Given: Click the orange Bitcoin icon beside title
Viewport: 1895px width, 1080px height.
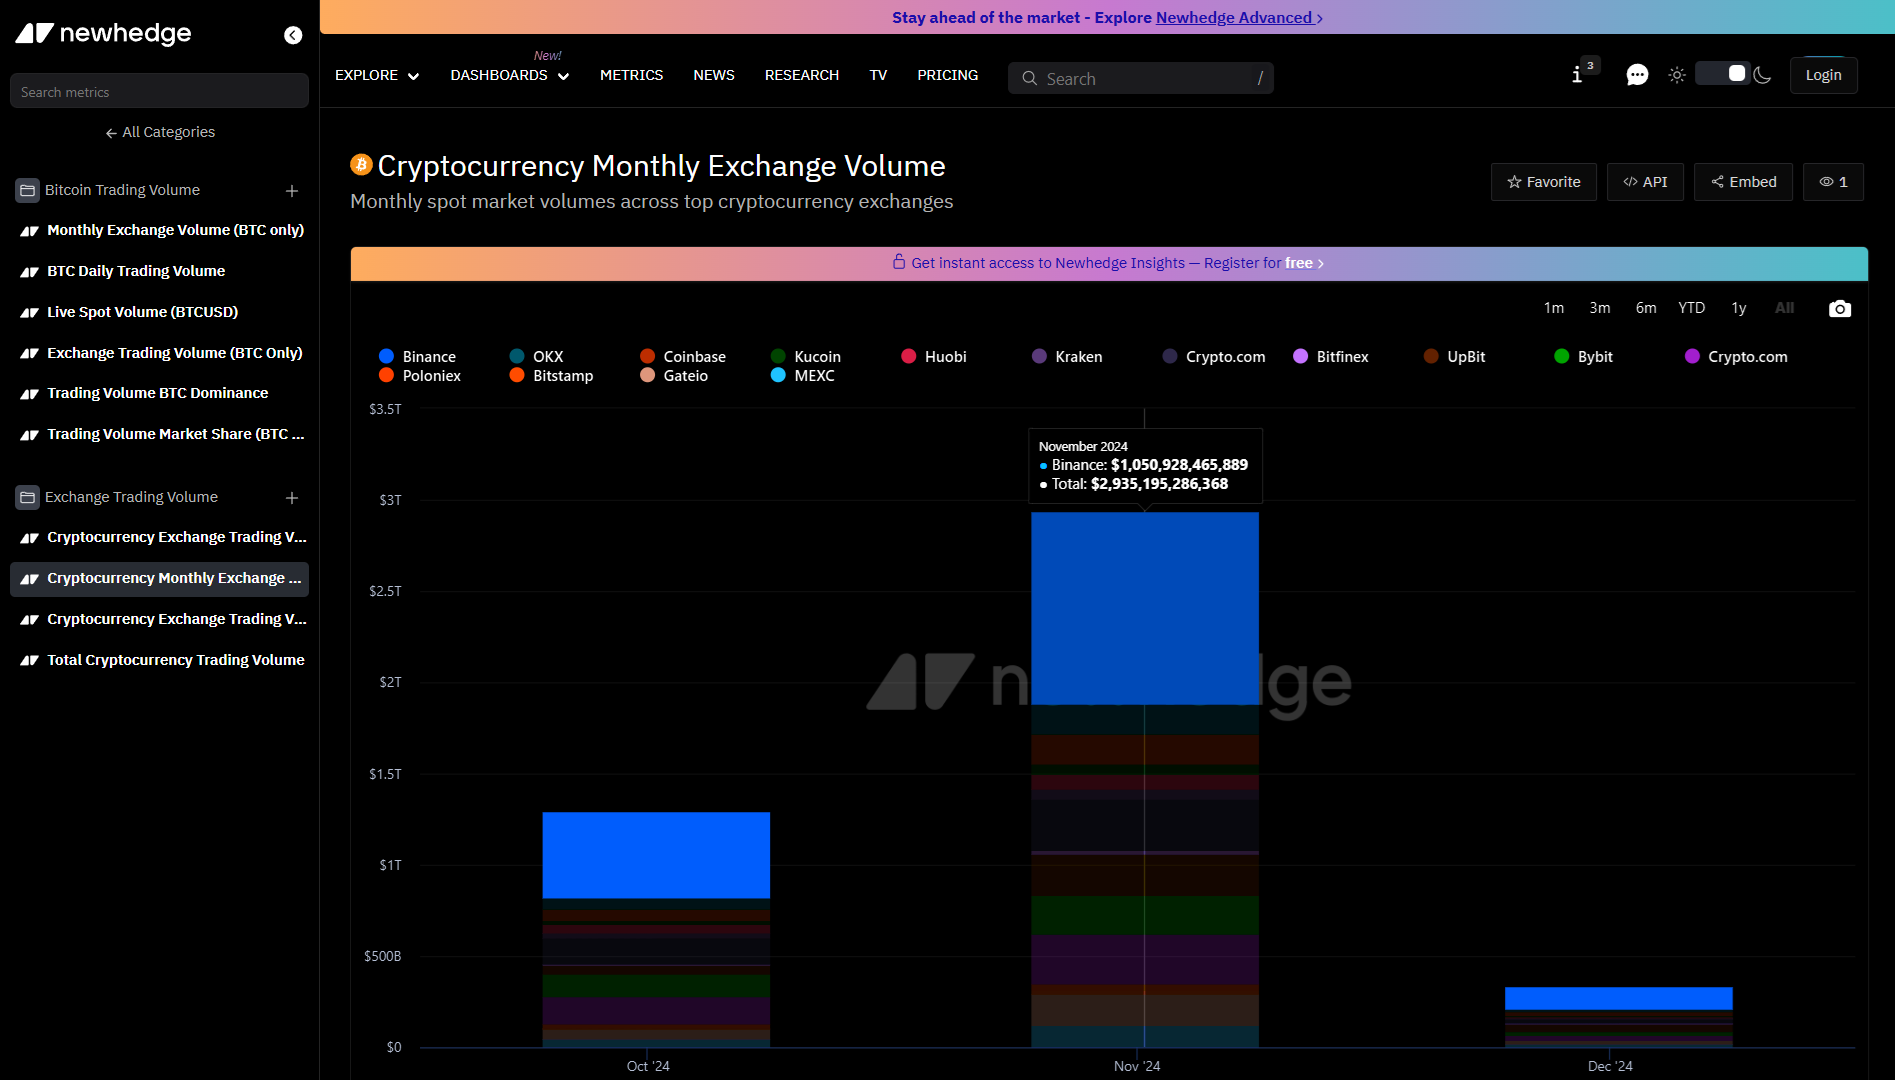Looking at the screenshot, I should (x=361, y=164).
